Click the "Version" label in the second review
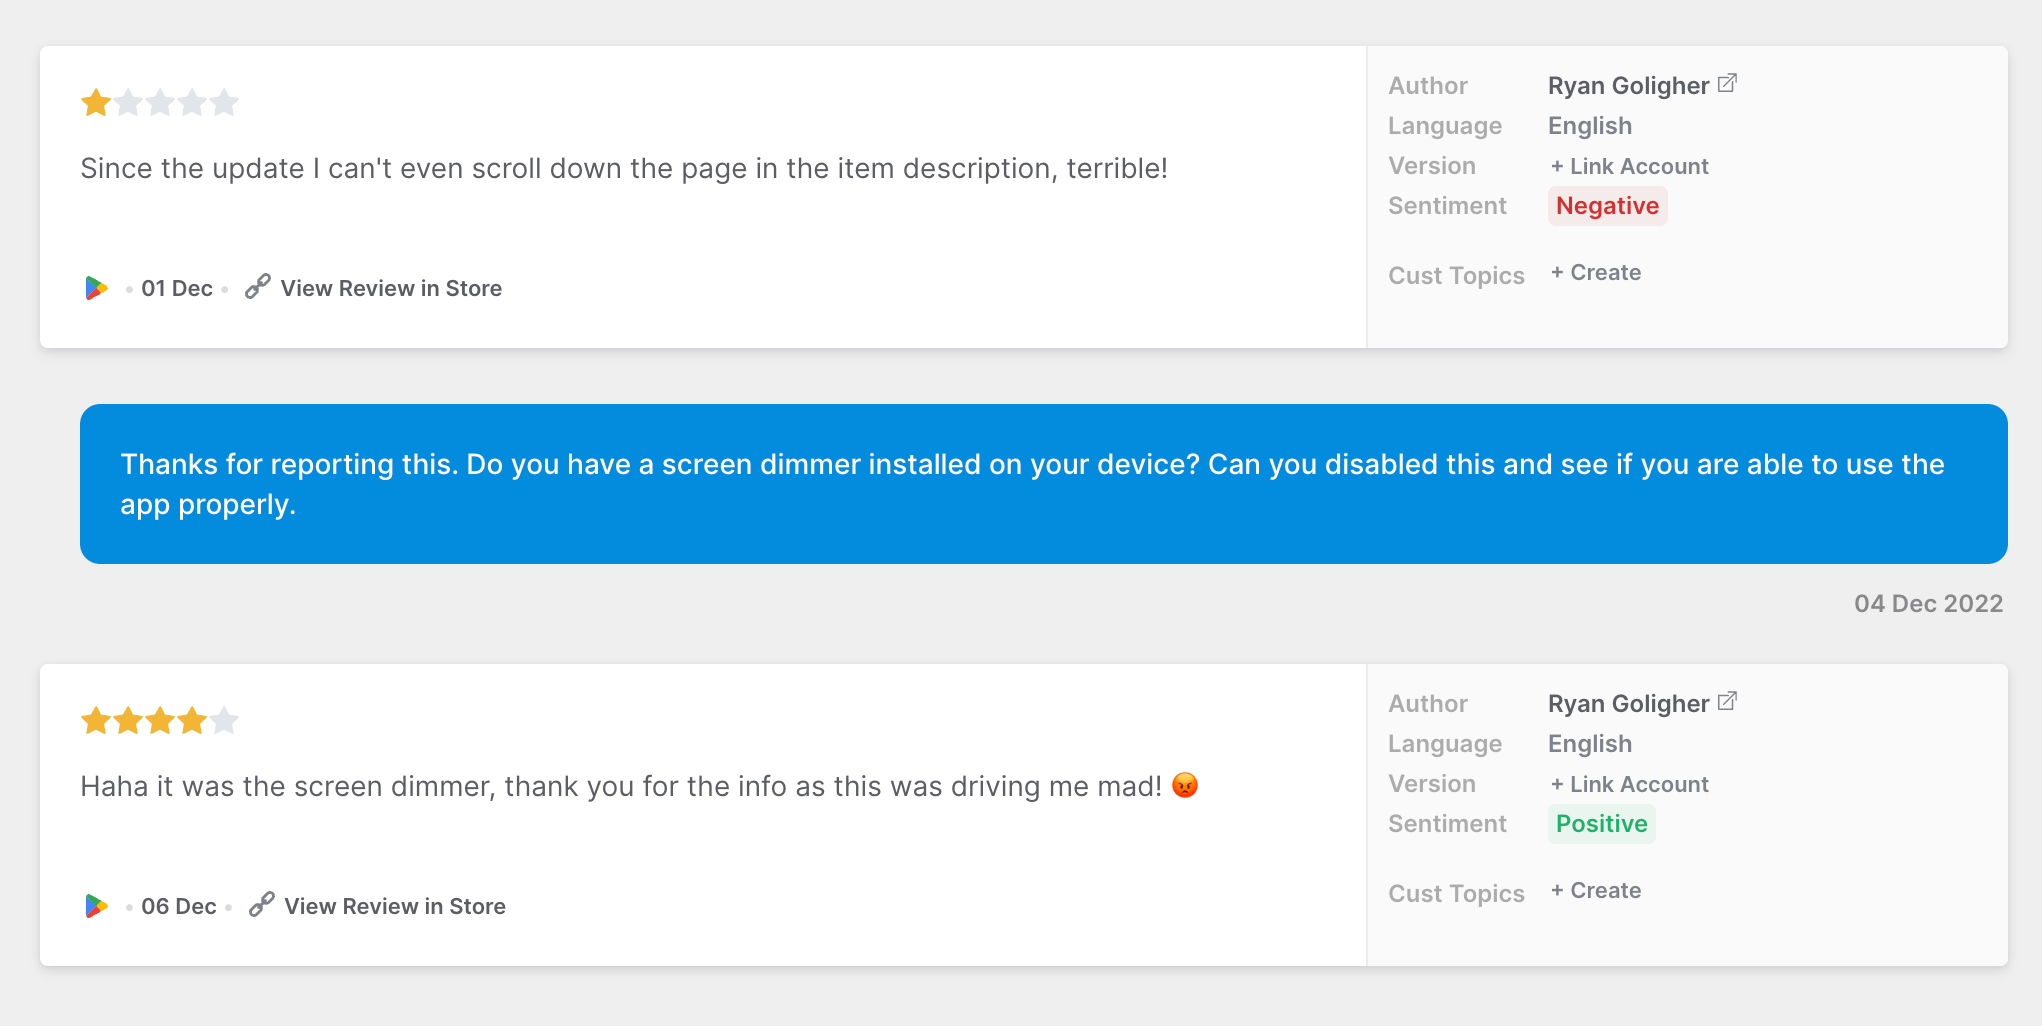Screen dimensions: 2042x1026 pyautogui.click(x=1432, y=784)
